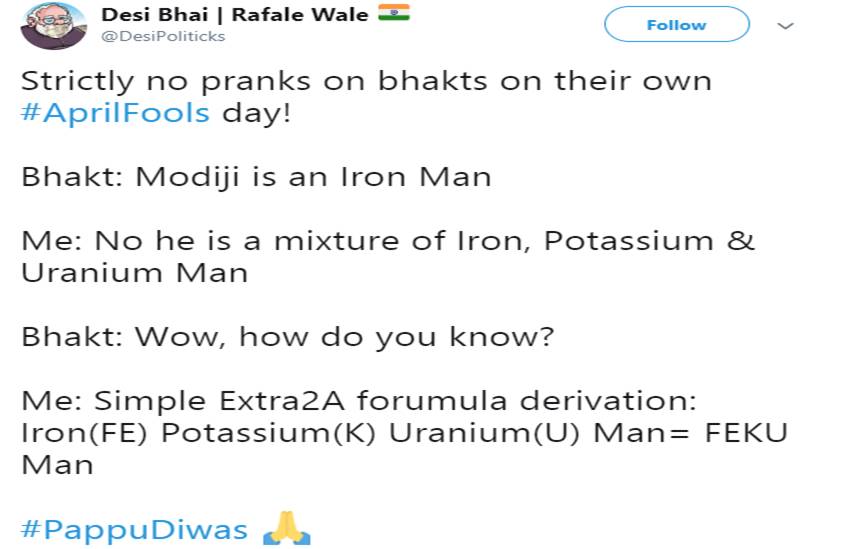850x549 pixels.
Task: Click the folded hands emoji
Action: (286, 528)
